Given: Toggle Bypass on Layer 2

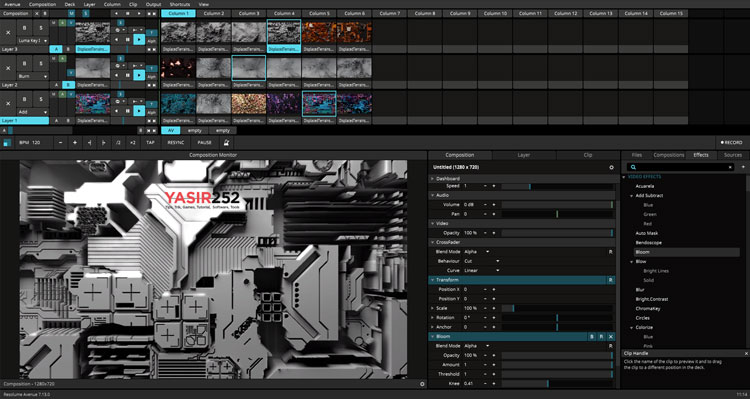Looking at the screenshot, I should point(24,64).
